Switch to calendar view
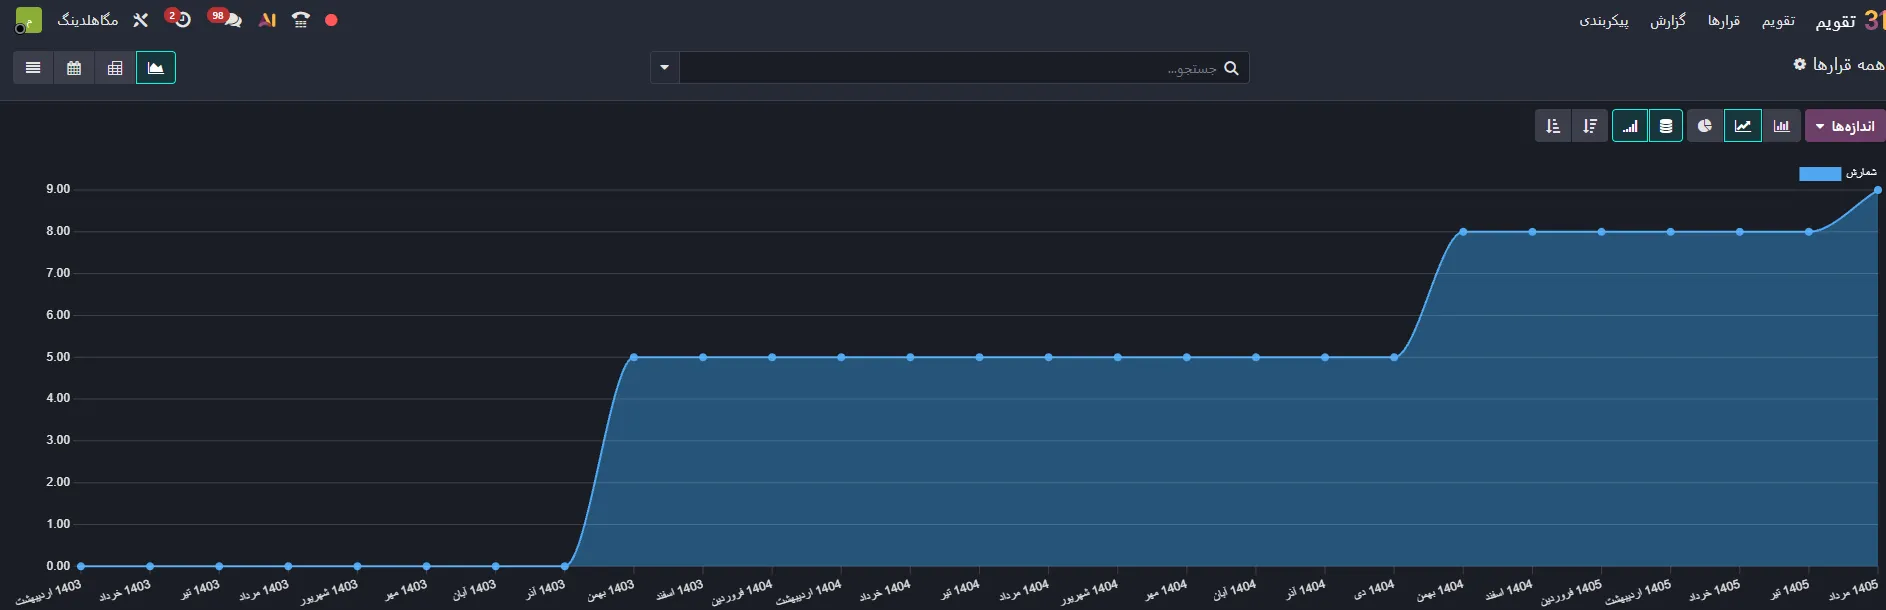Screen dimensions: 1886x610 tap(74, 68)
